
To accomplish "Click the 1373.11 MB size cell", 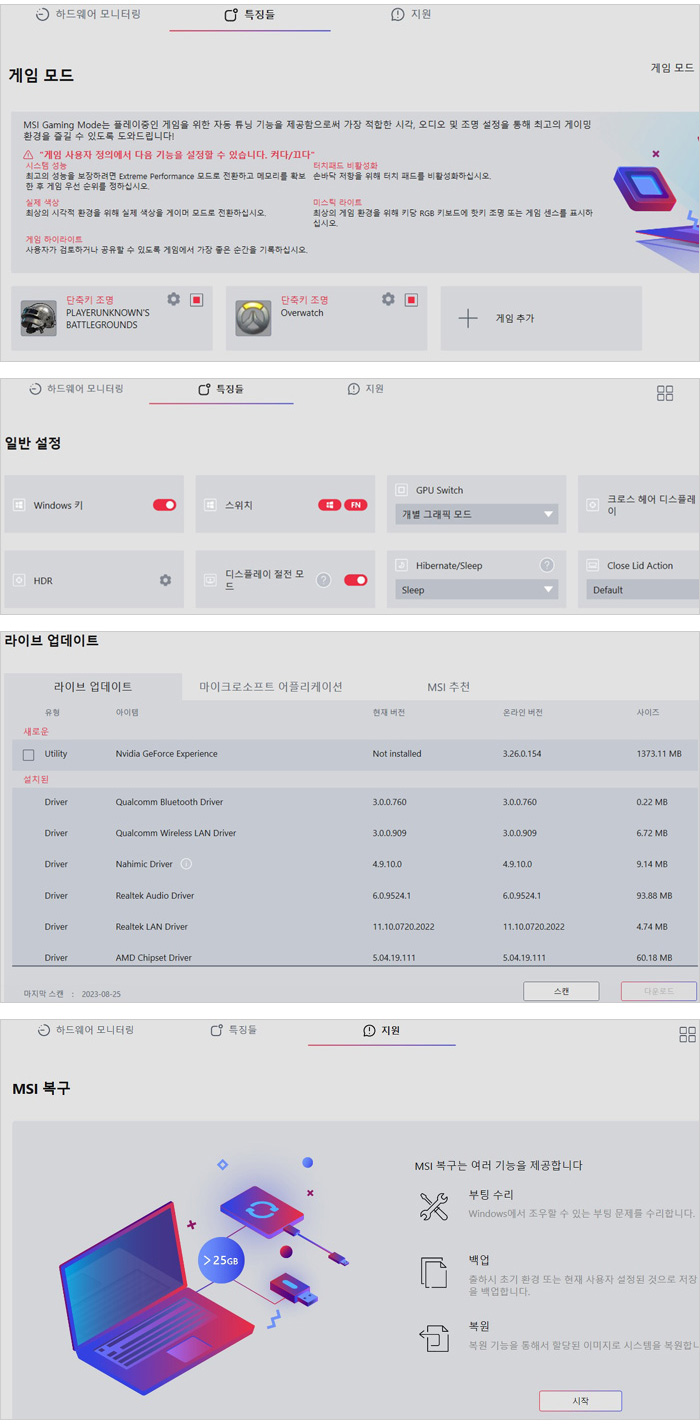I will (659, 754).
